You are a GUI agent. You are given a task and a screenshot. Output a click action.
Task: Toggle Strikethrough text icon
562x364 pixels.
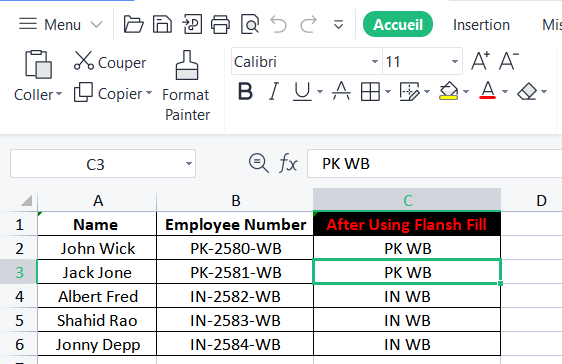point(341,91)
